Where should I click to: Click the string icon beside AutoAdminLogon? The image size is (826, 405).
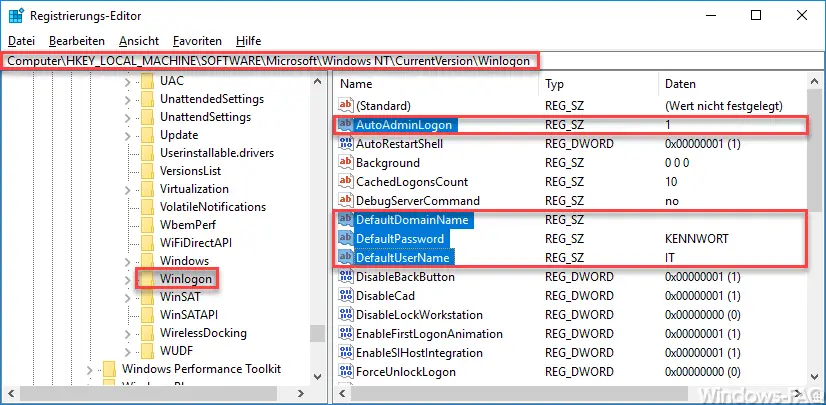346,125
